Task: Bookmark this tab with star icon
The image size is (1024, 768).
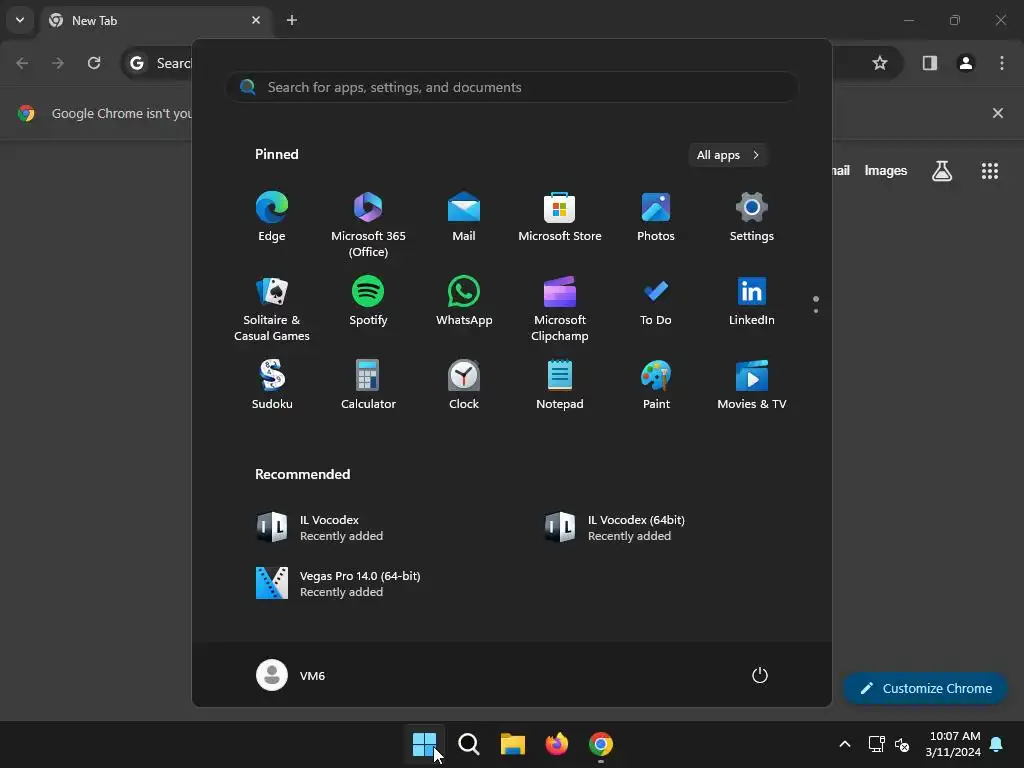Action: (880, 63)
